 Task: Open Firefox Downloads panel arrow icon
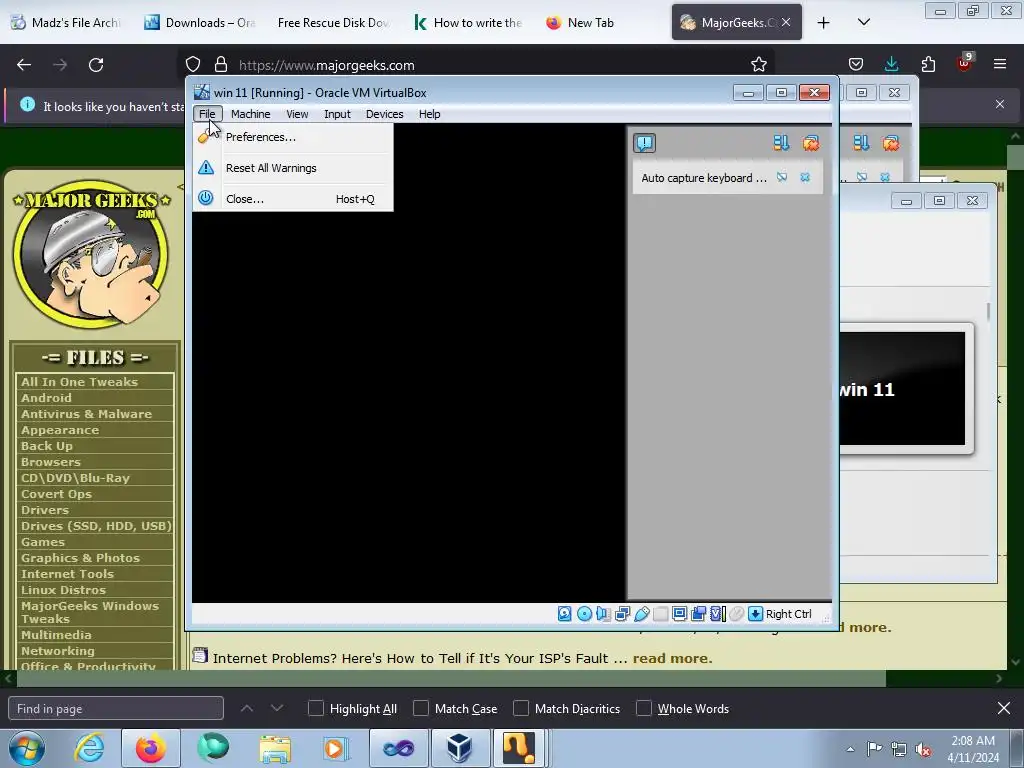click(x=891, y=64)
